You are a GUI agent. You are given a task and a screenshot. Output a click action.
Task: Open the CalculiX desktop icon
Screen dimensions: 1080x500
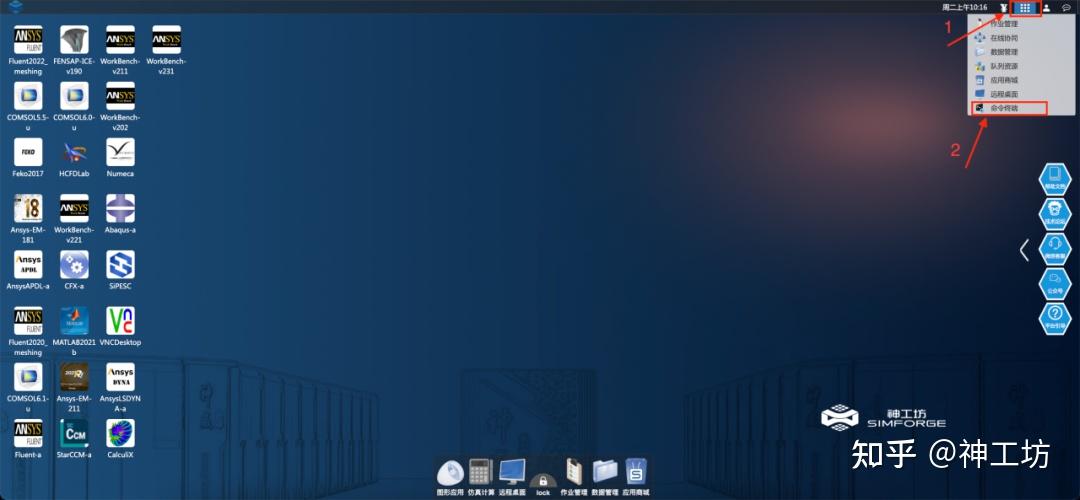click(121, 434)
